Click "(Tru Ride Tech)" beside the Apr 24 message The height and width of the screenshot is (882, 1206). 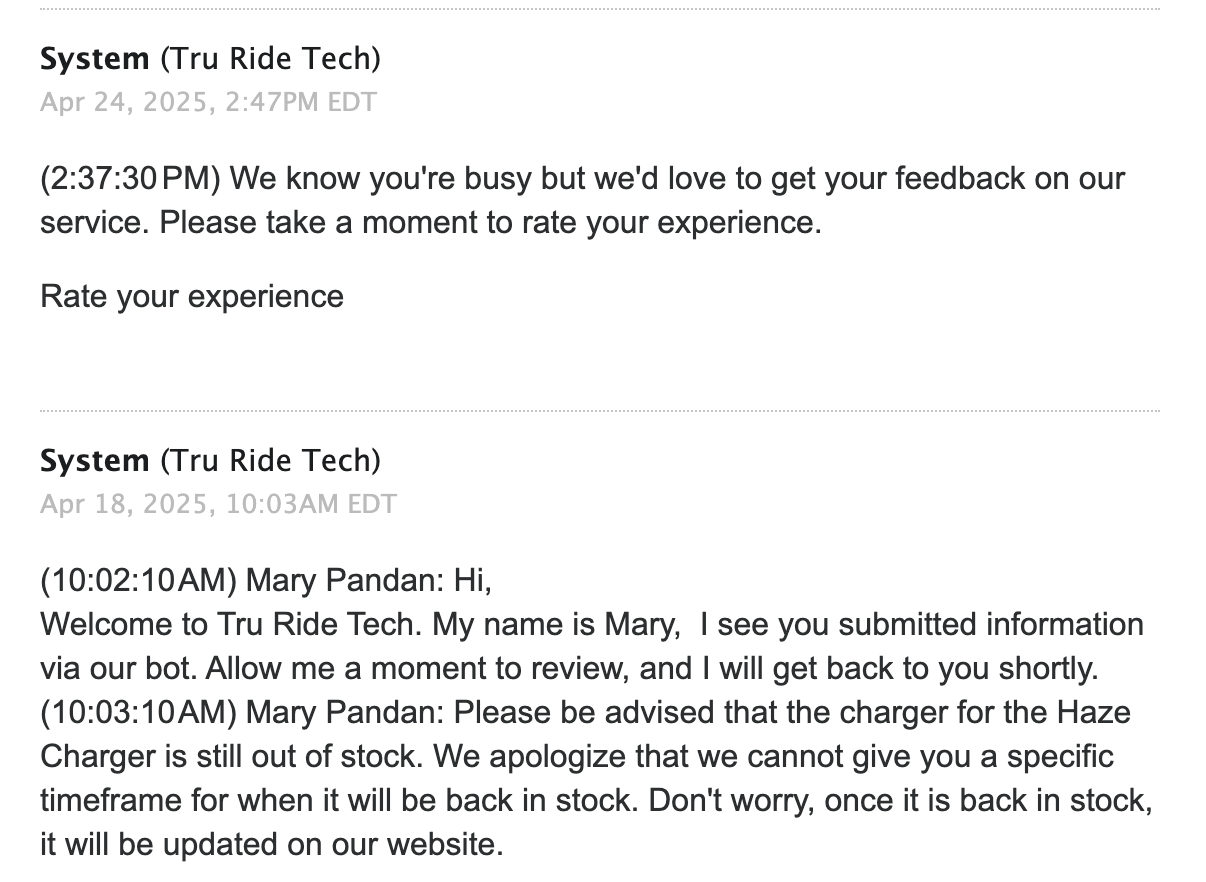[270, 59]
